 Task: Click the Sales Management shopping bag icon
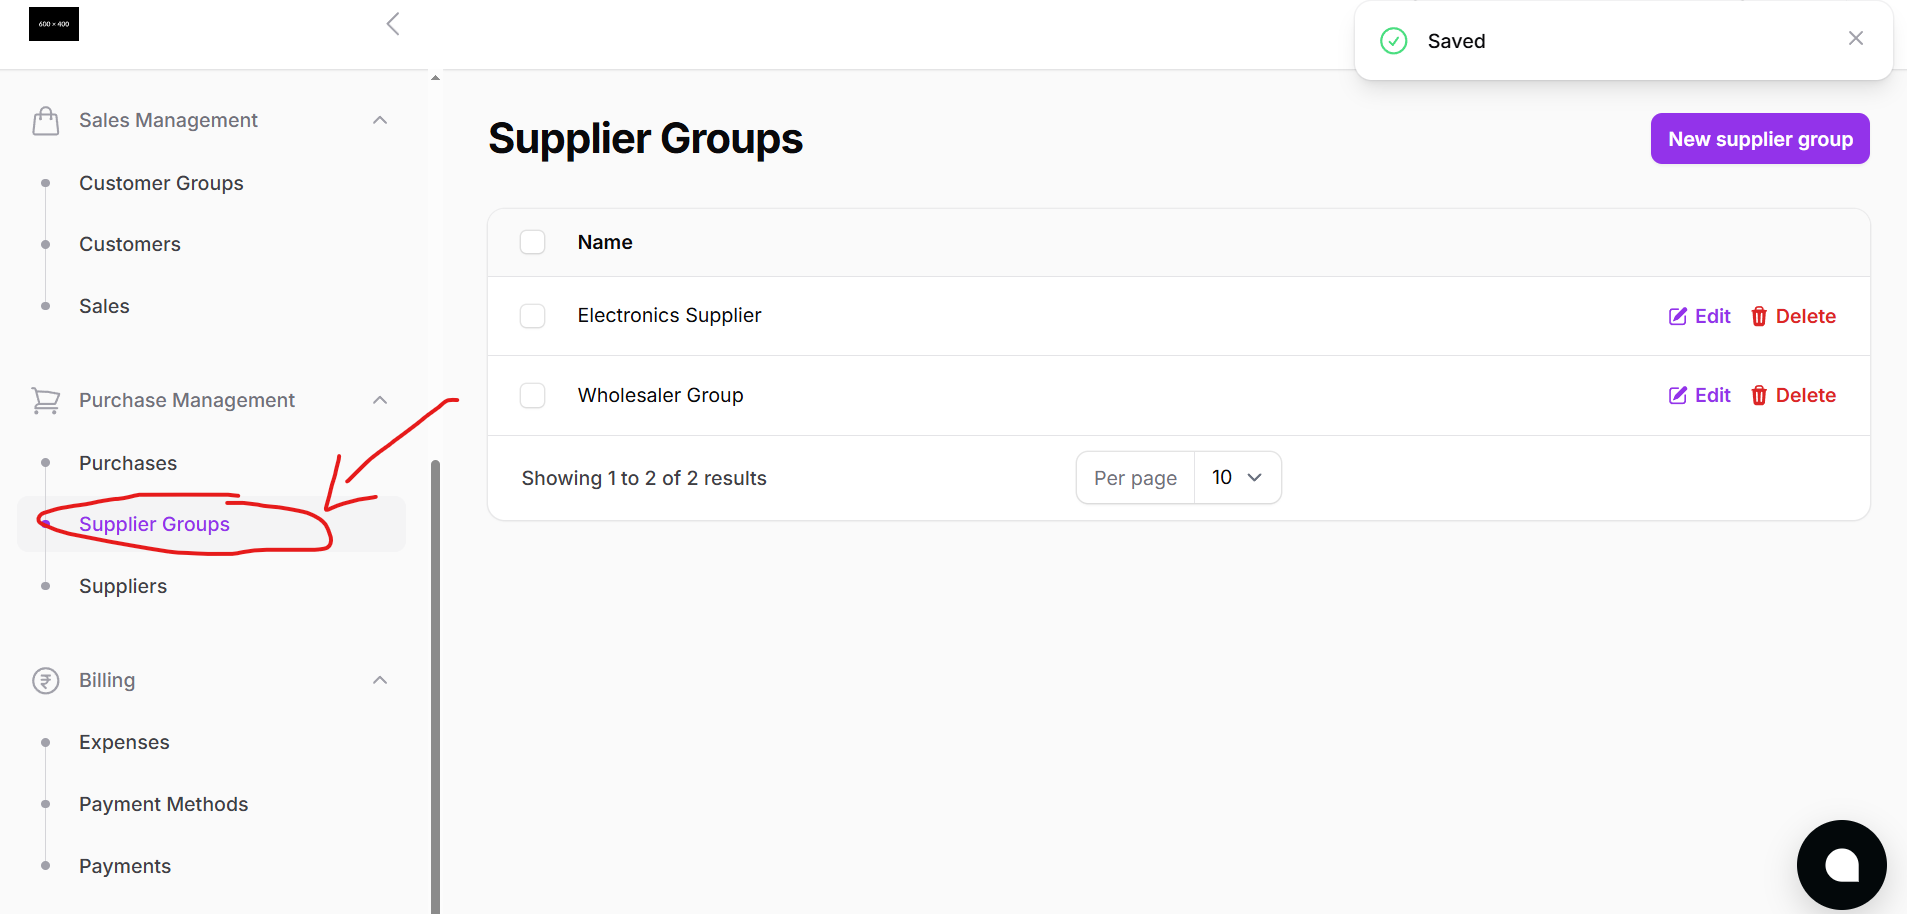tap(45, 119)
